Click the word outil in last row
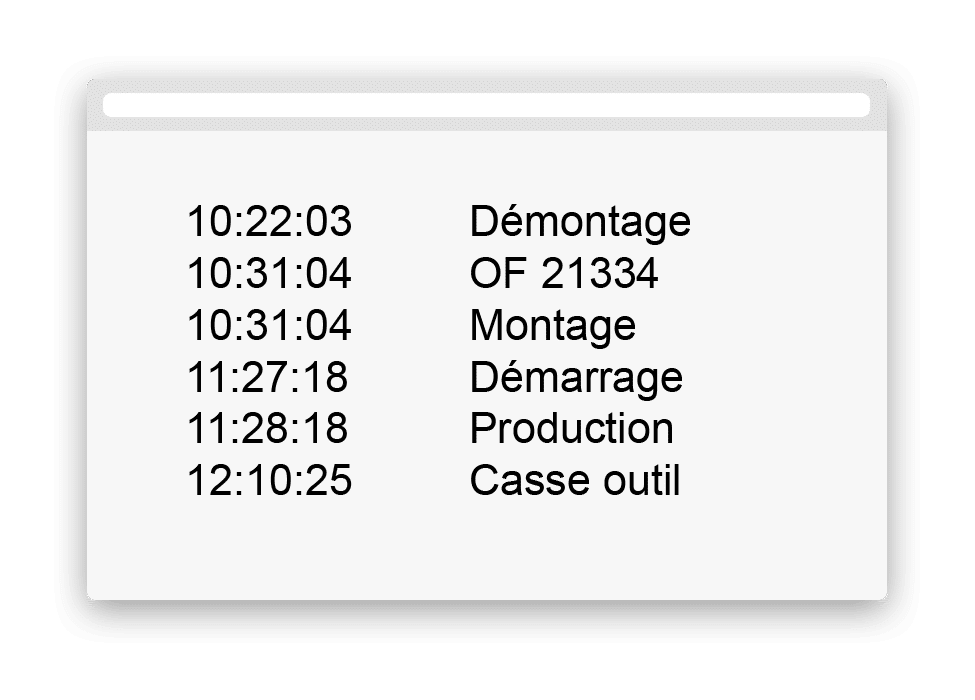This screenshot has height=700, width=975. click(x=641, y=480)
